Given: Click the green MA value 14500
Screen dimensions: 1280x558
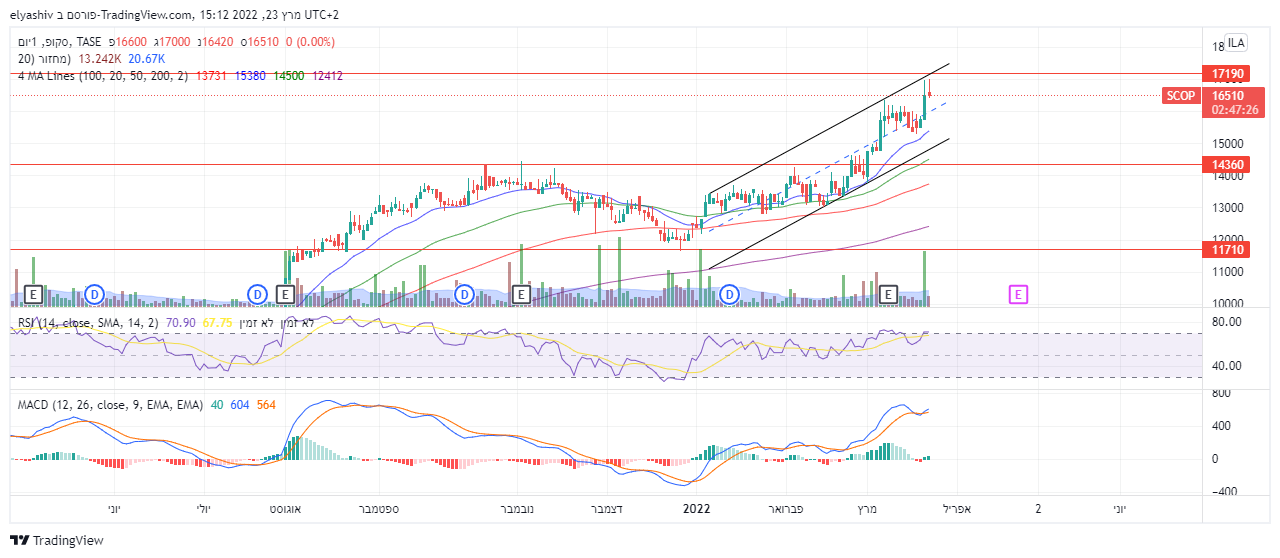Looking at the screenshot, I should [288, 75].
